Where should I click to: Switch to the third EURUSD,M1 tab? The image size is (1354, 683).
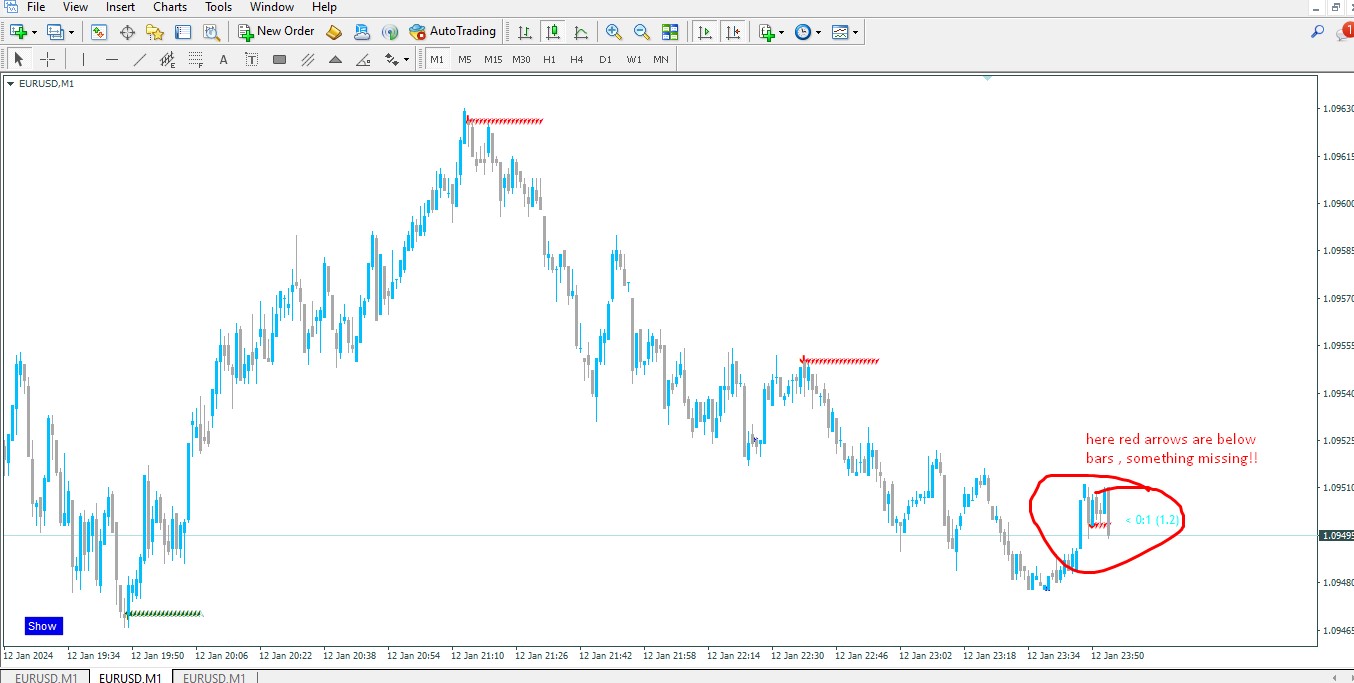[214, 678]
